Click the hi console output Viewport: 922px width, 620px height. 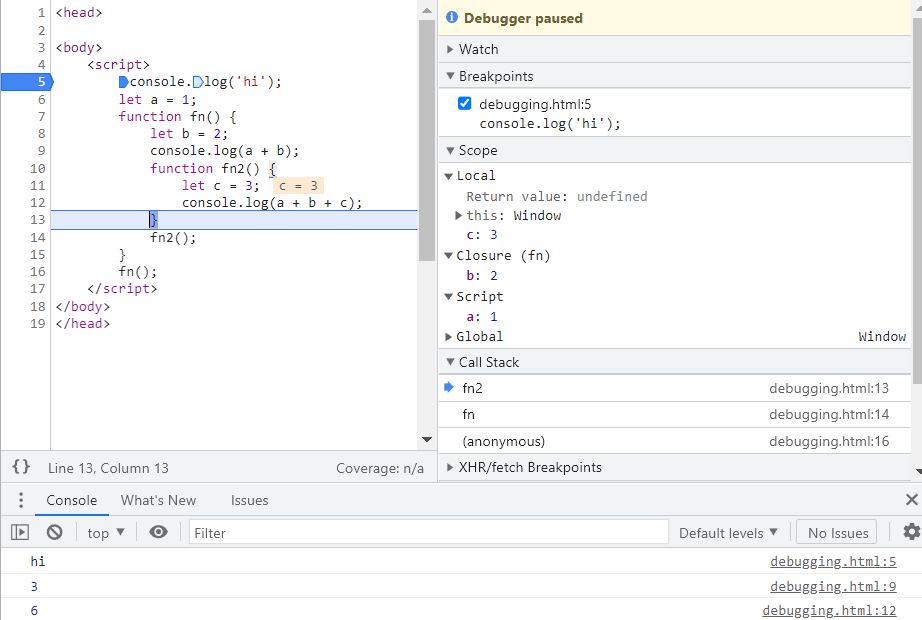click(x=38, y=561)
